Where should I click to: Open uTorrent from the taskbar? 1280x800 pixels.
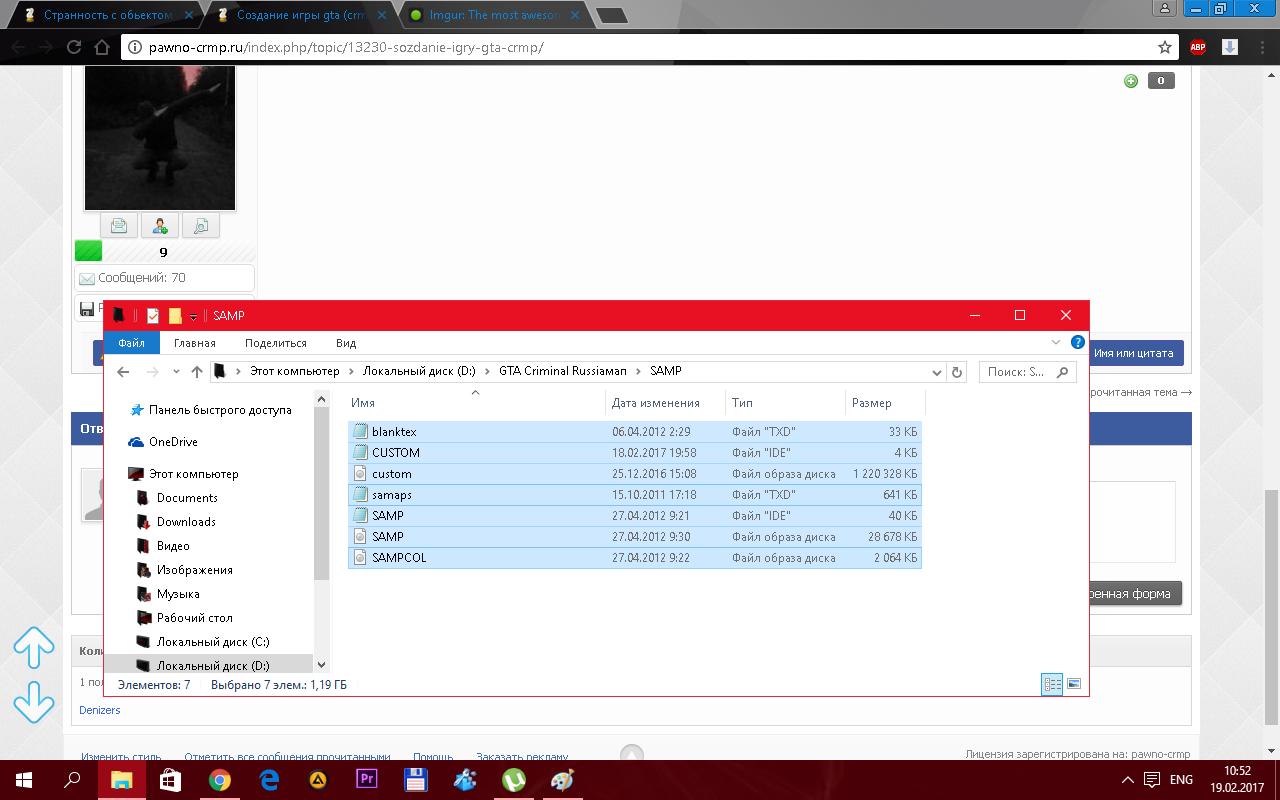click(x=513, y=780)
